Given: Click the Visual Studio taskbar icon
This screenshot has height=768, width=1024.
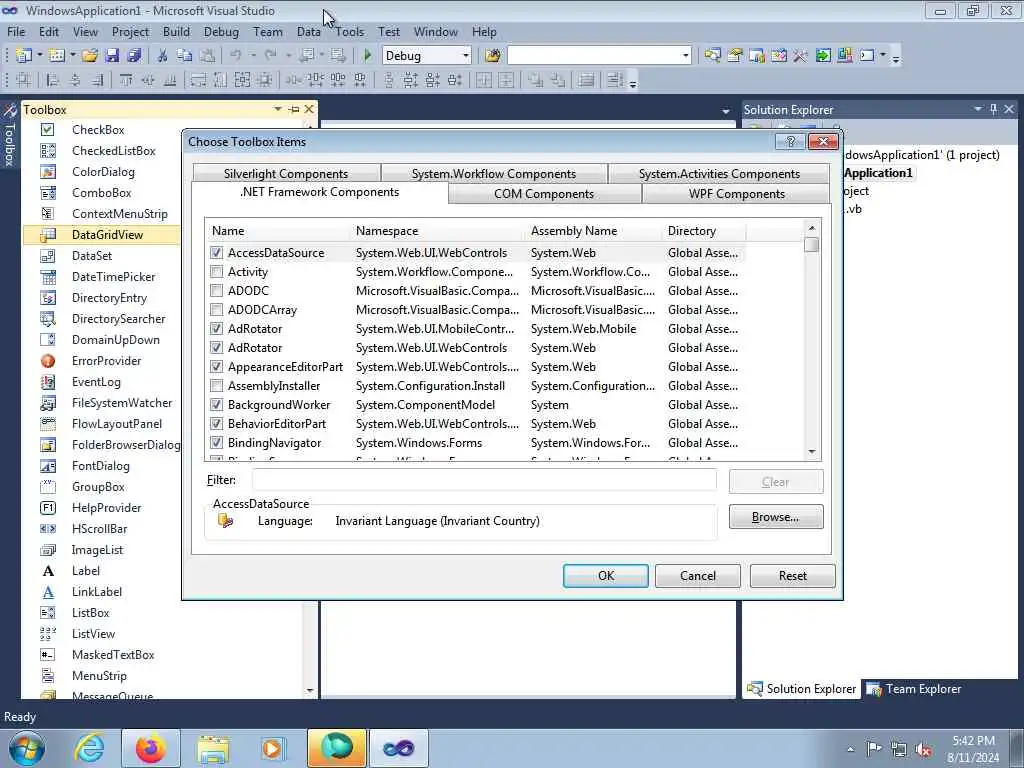Looking at the screenshot, I should (x=398, y=748).
